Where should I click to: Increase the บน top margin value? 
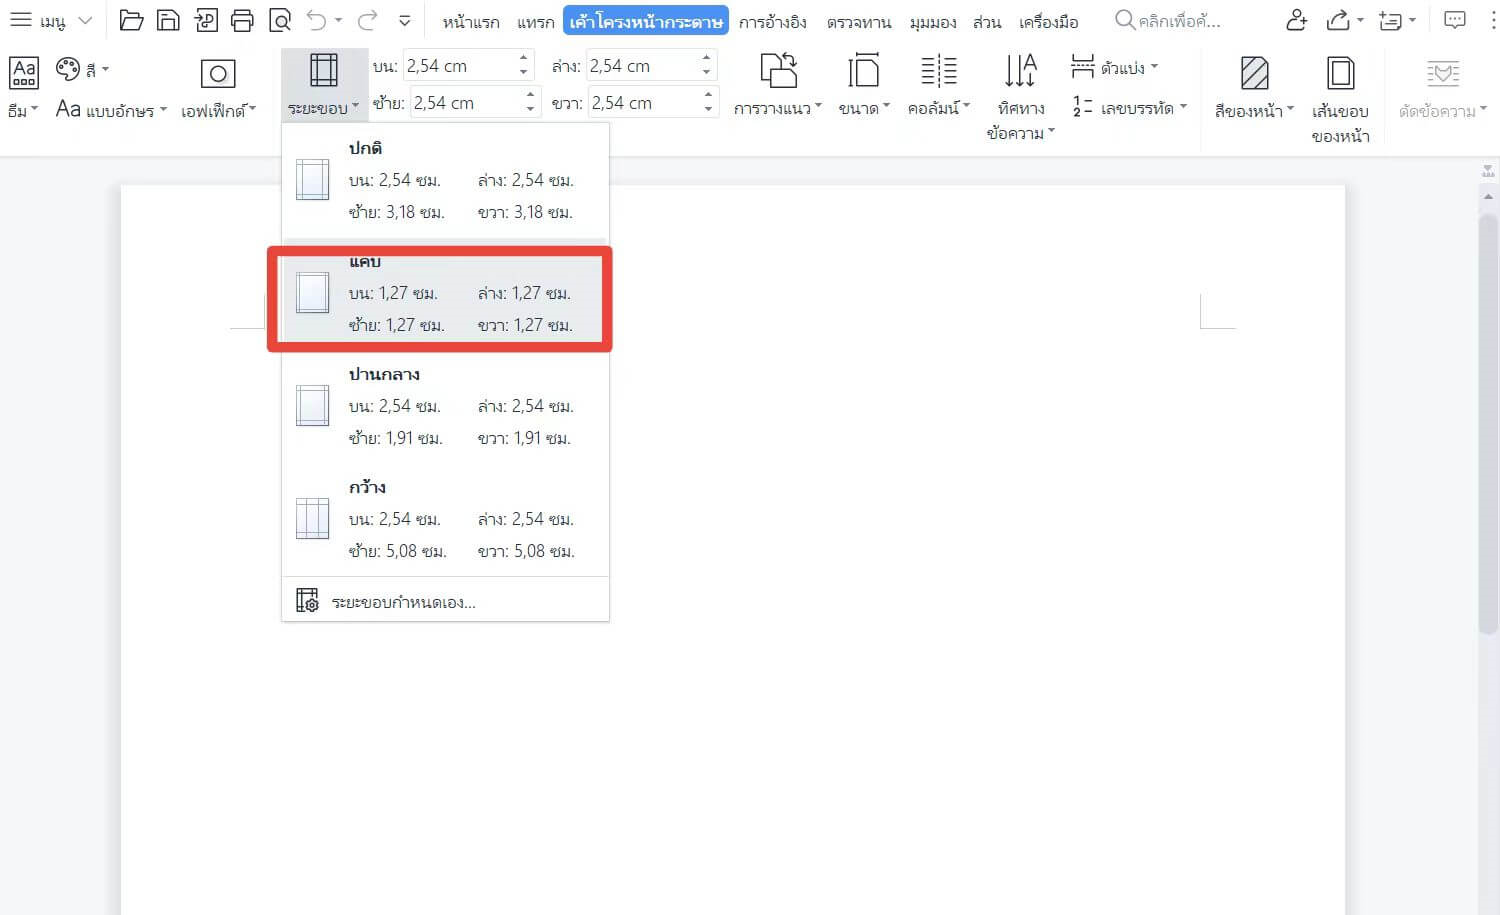(524, 59)
